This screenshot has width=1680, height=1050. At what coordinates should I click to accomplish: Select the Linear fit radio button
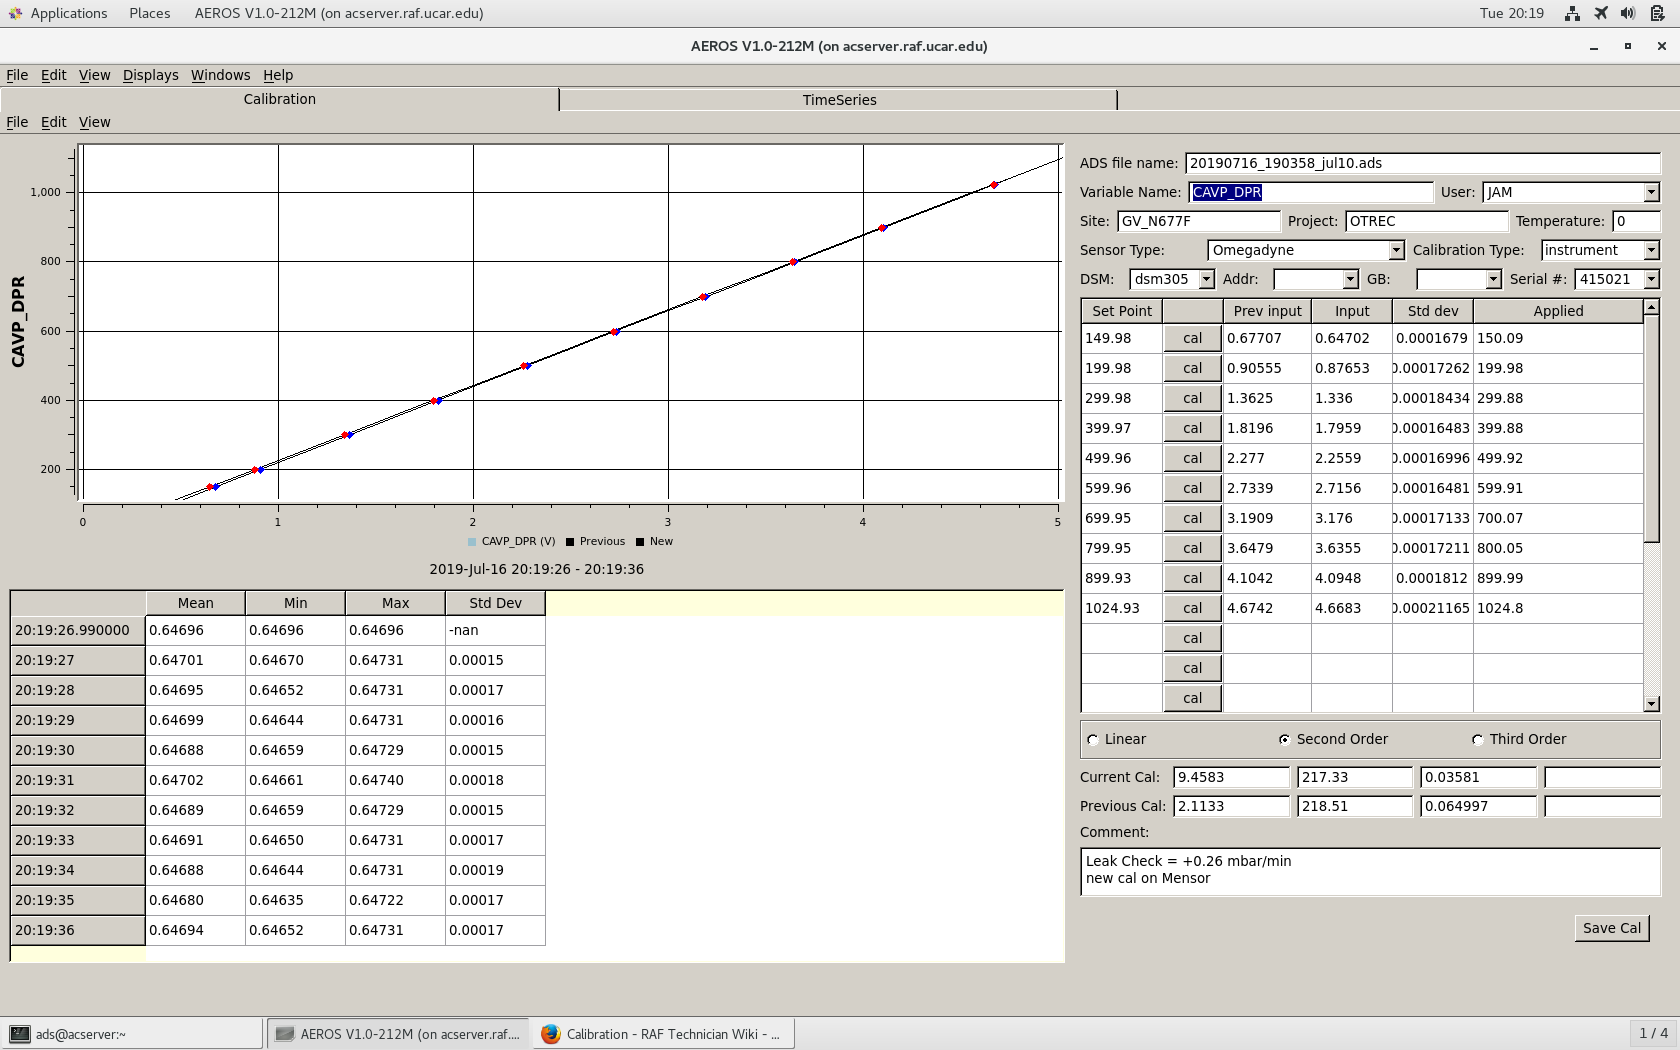tap(1093, 740)
